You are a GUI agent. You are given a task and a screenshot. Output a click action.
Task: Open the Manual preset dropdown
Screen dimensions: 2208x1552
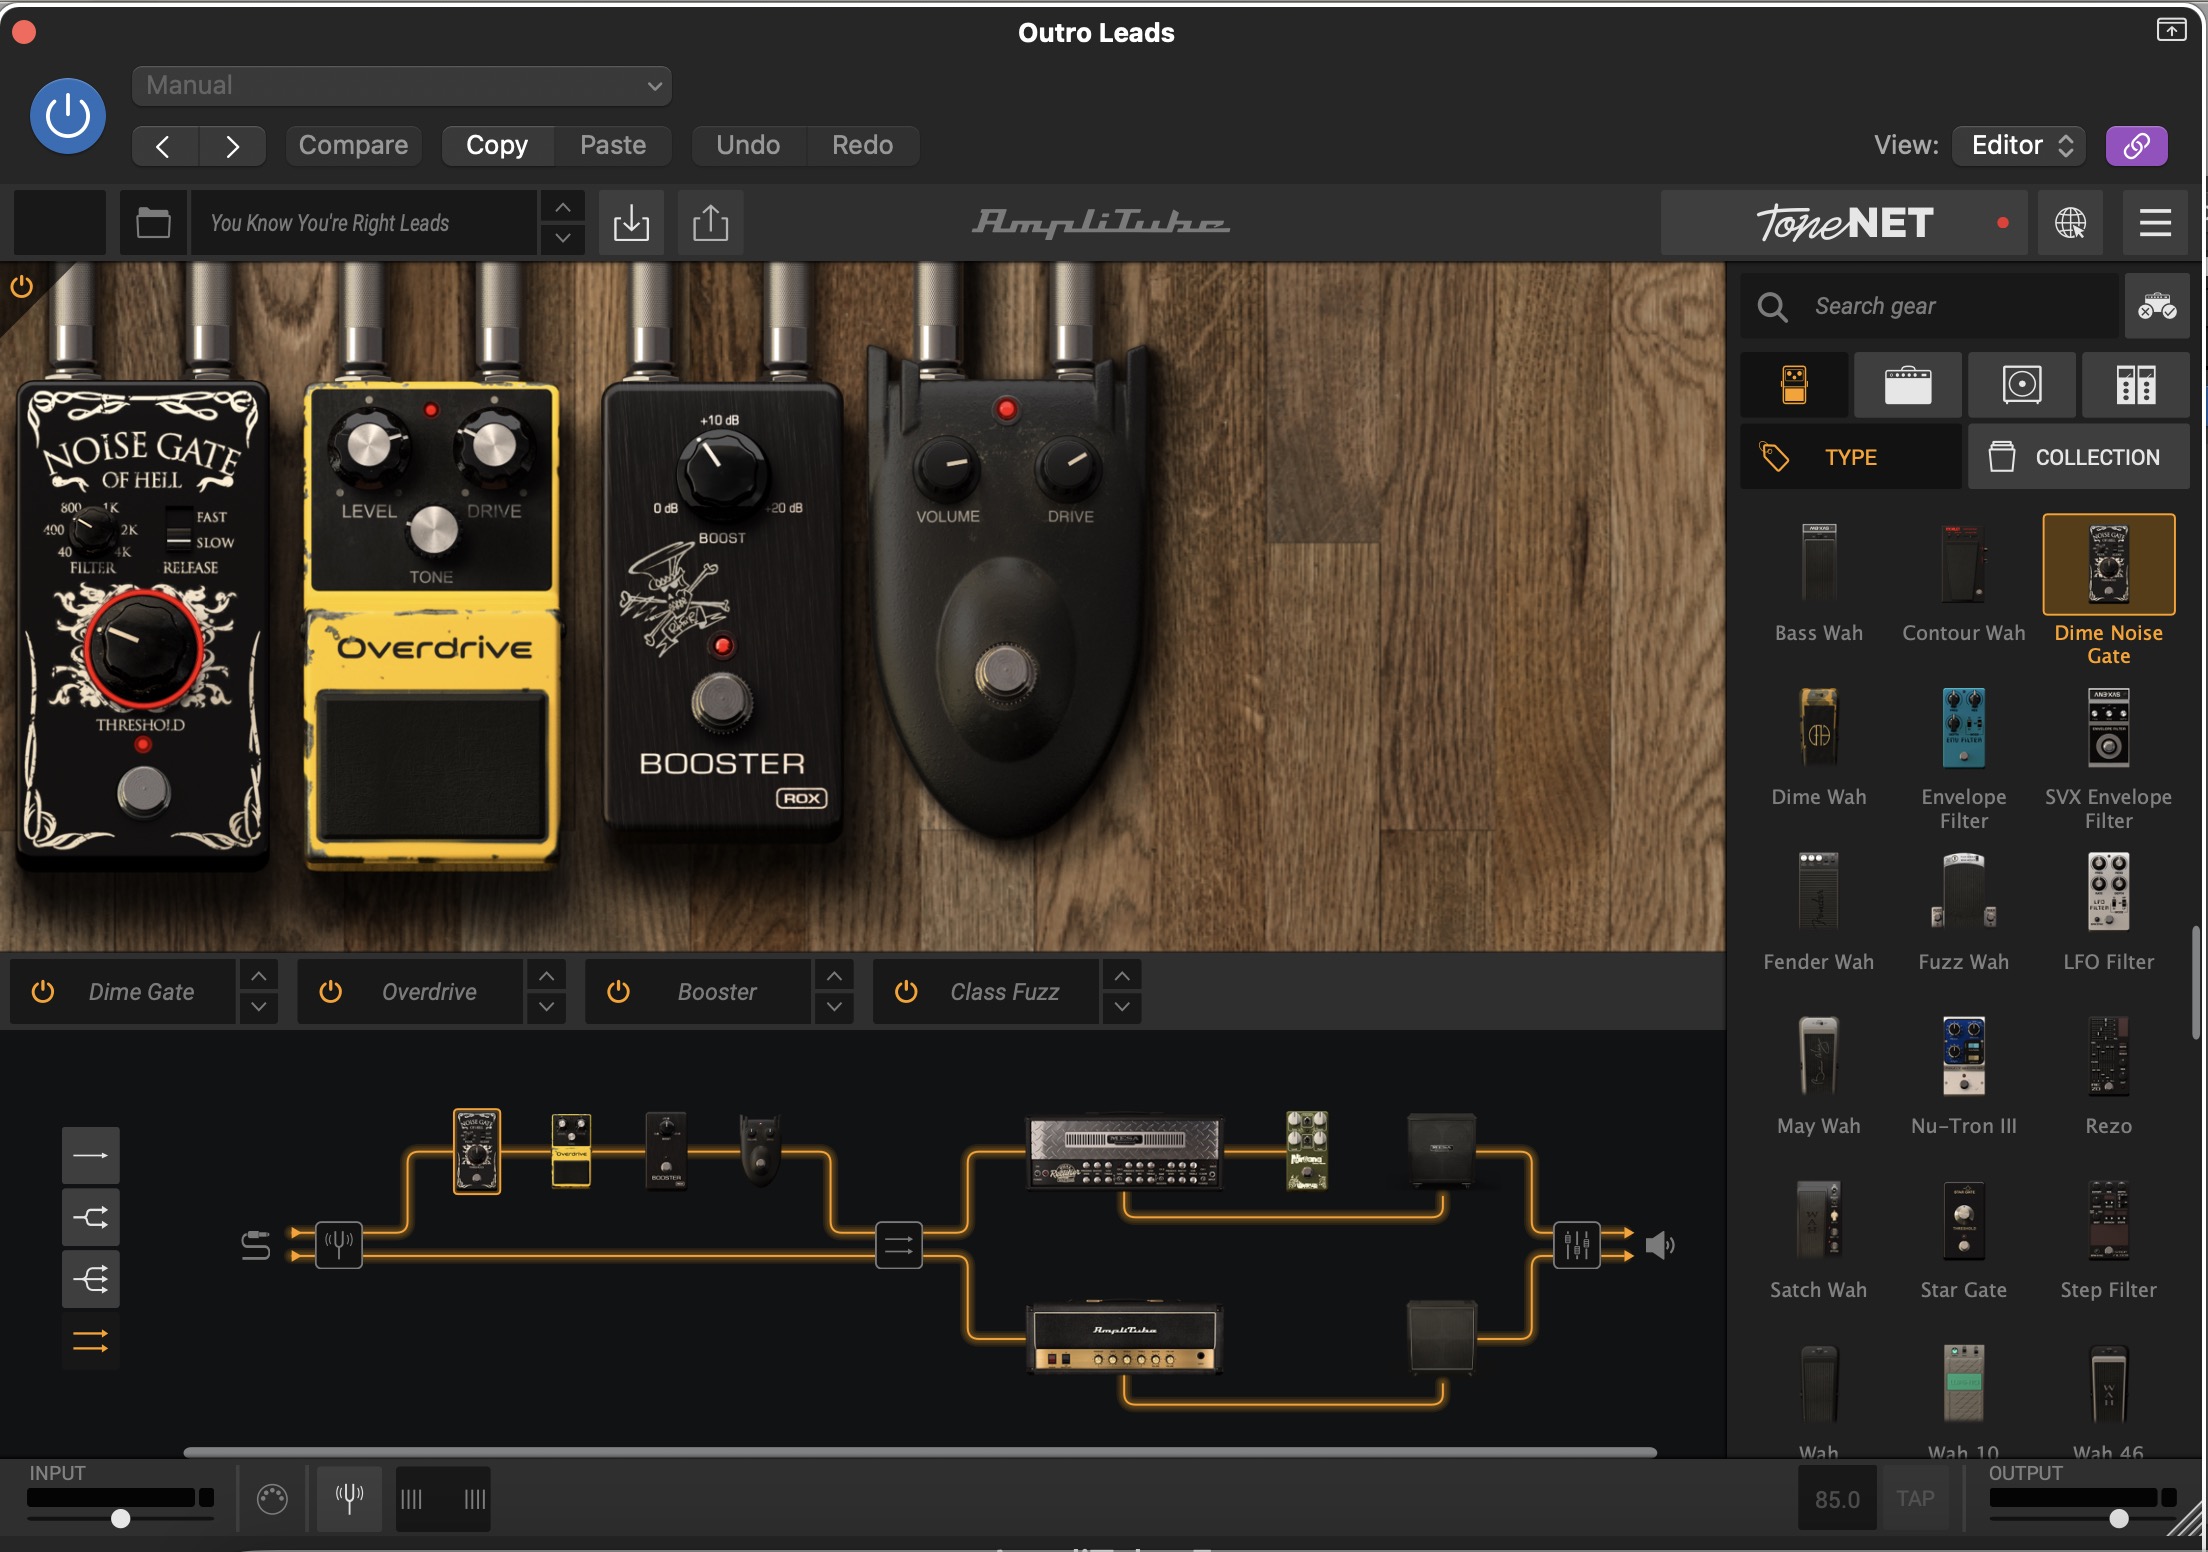(x=402, y=86)
